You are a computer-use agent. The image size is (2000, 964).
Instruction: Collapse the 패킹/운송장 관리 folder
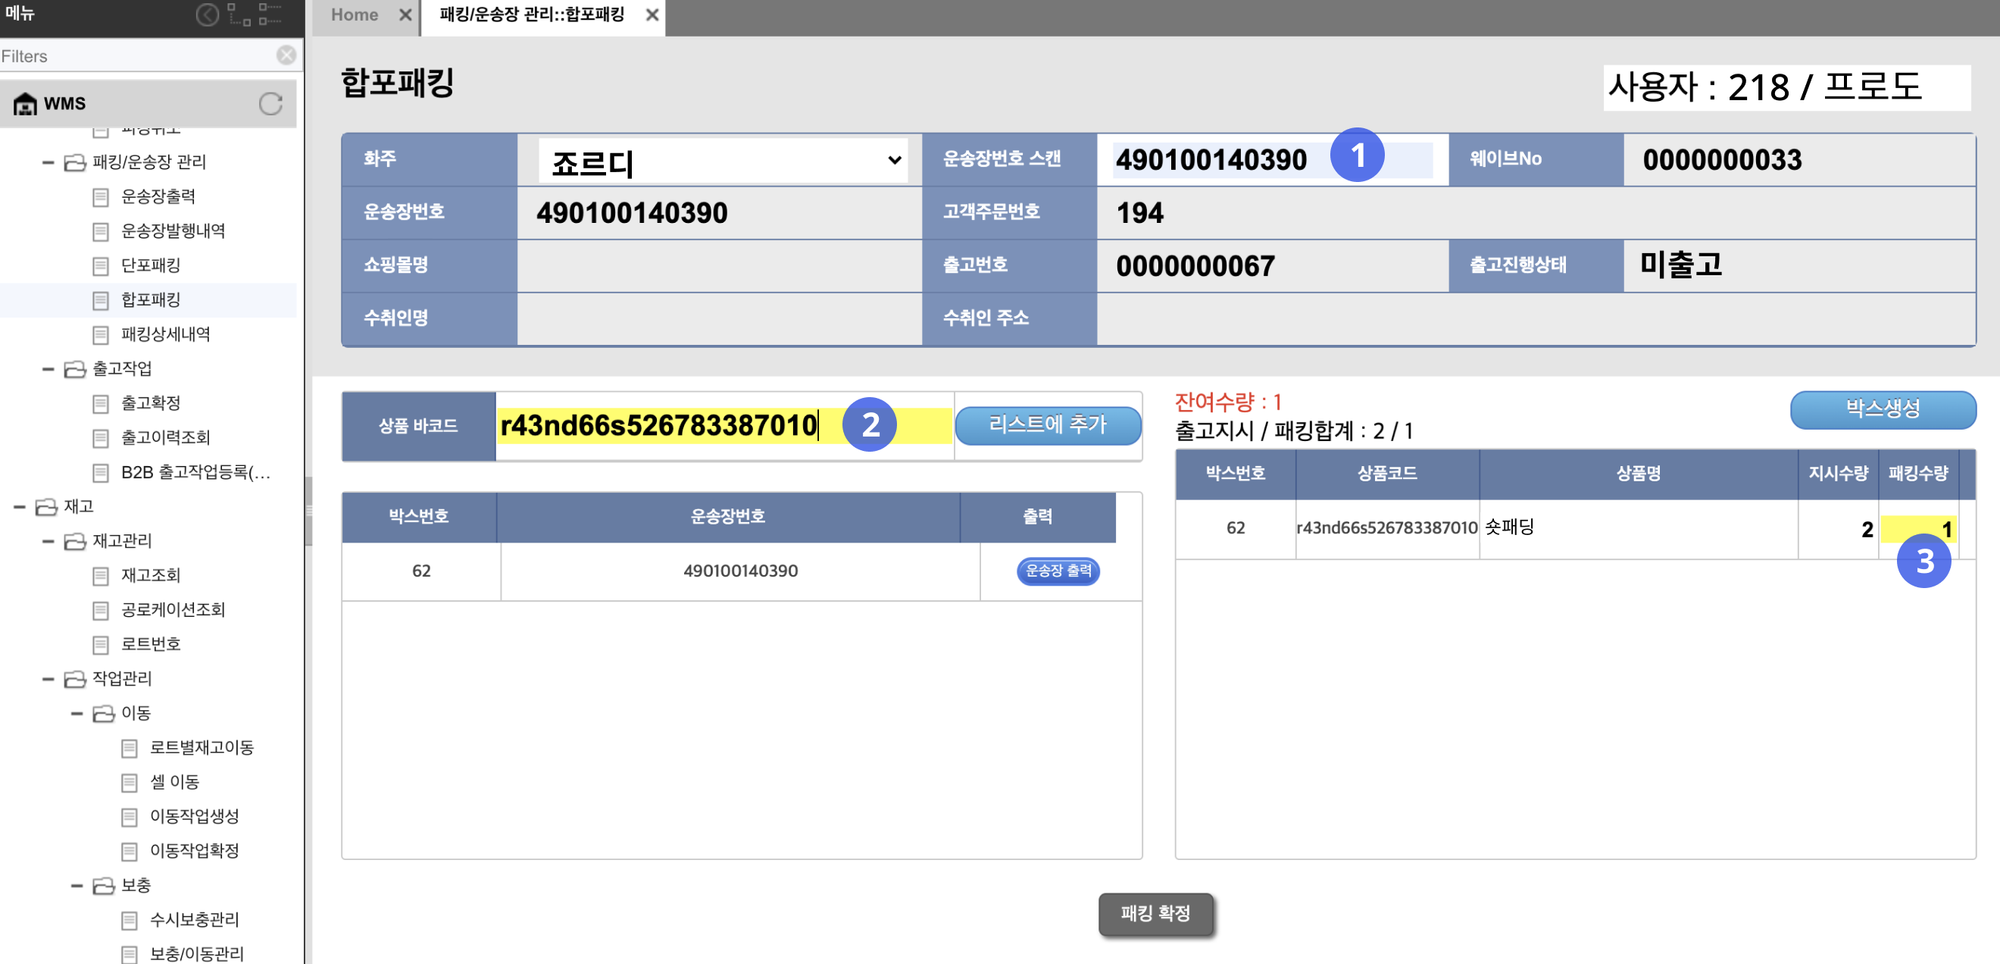tap(48, 162)
